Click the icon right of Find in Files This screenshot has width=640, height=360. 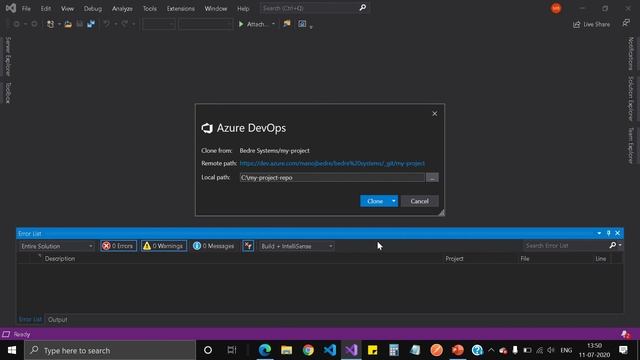[302, 24]
